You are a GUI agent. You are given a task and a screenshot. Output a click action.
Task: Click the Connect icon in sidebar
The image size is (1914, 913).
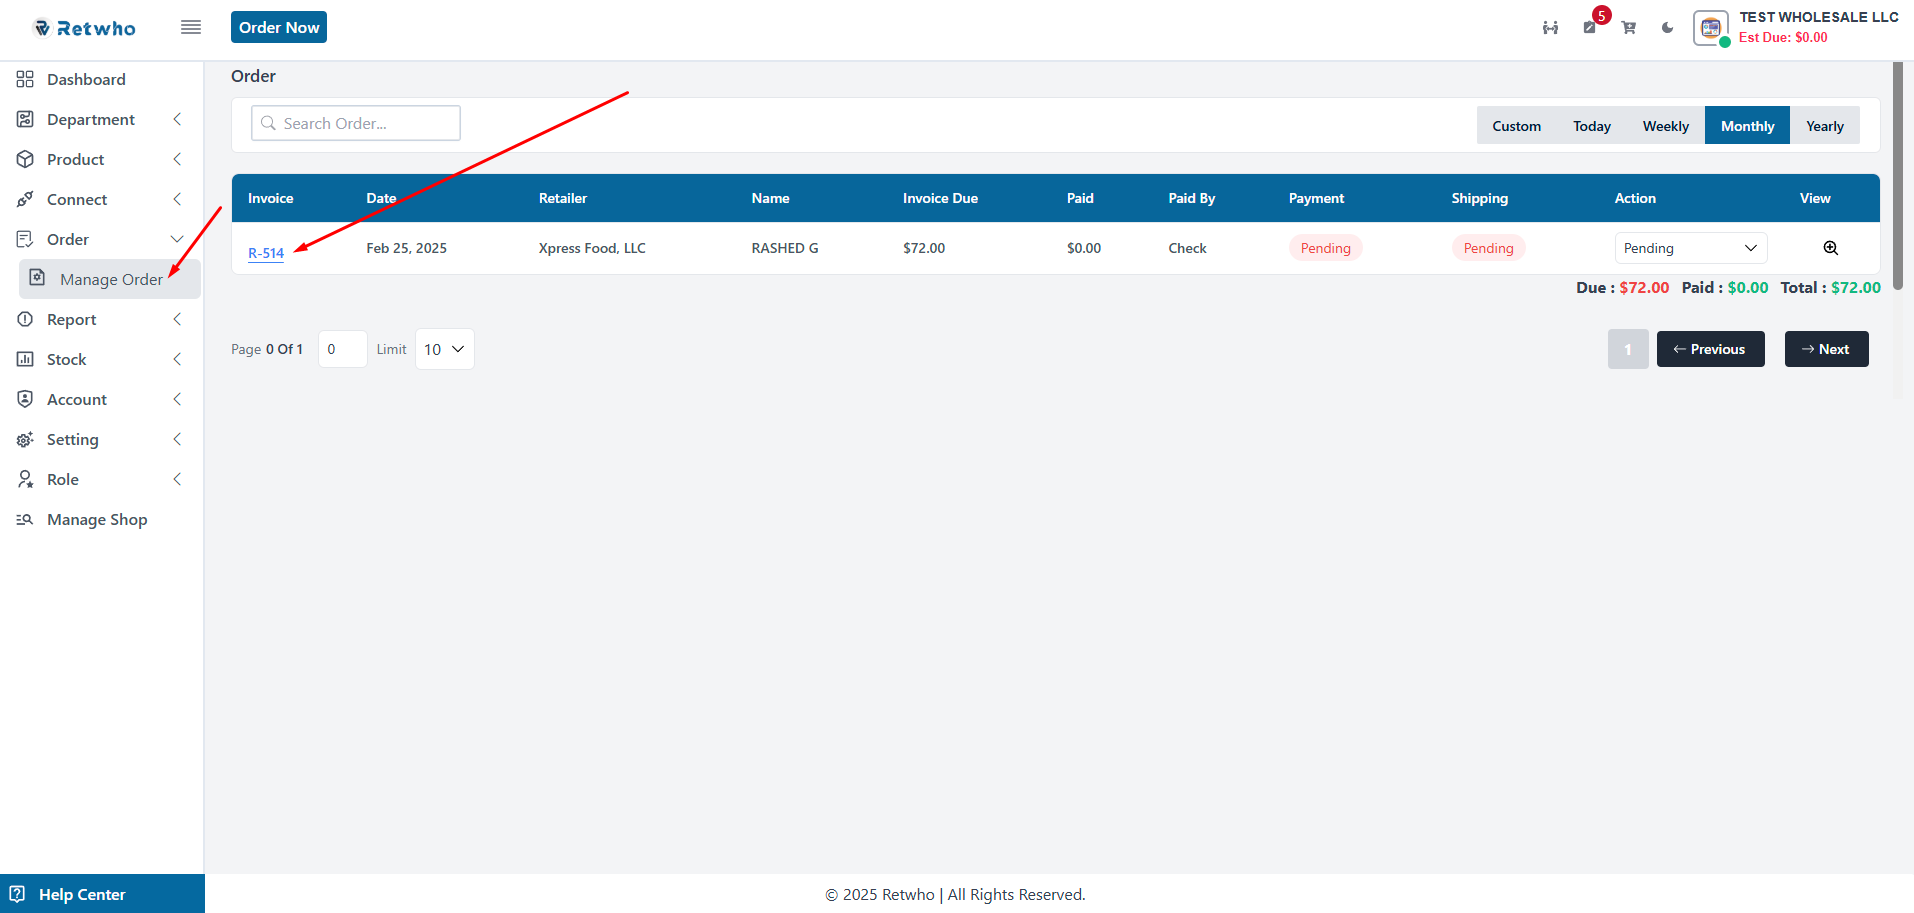tap(25, 199)
